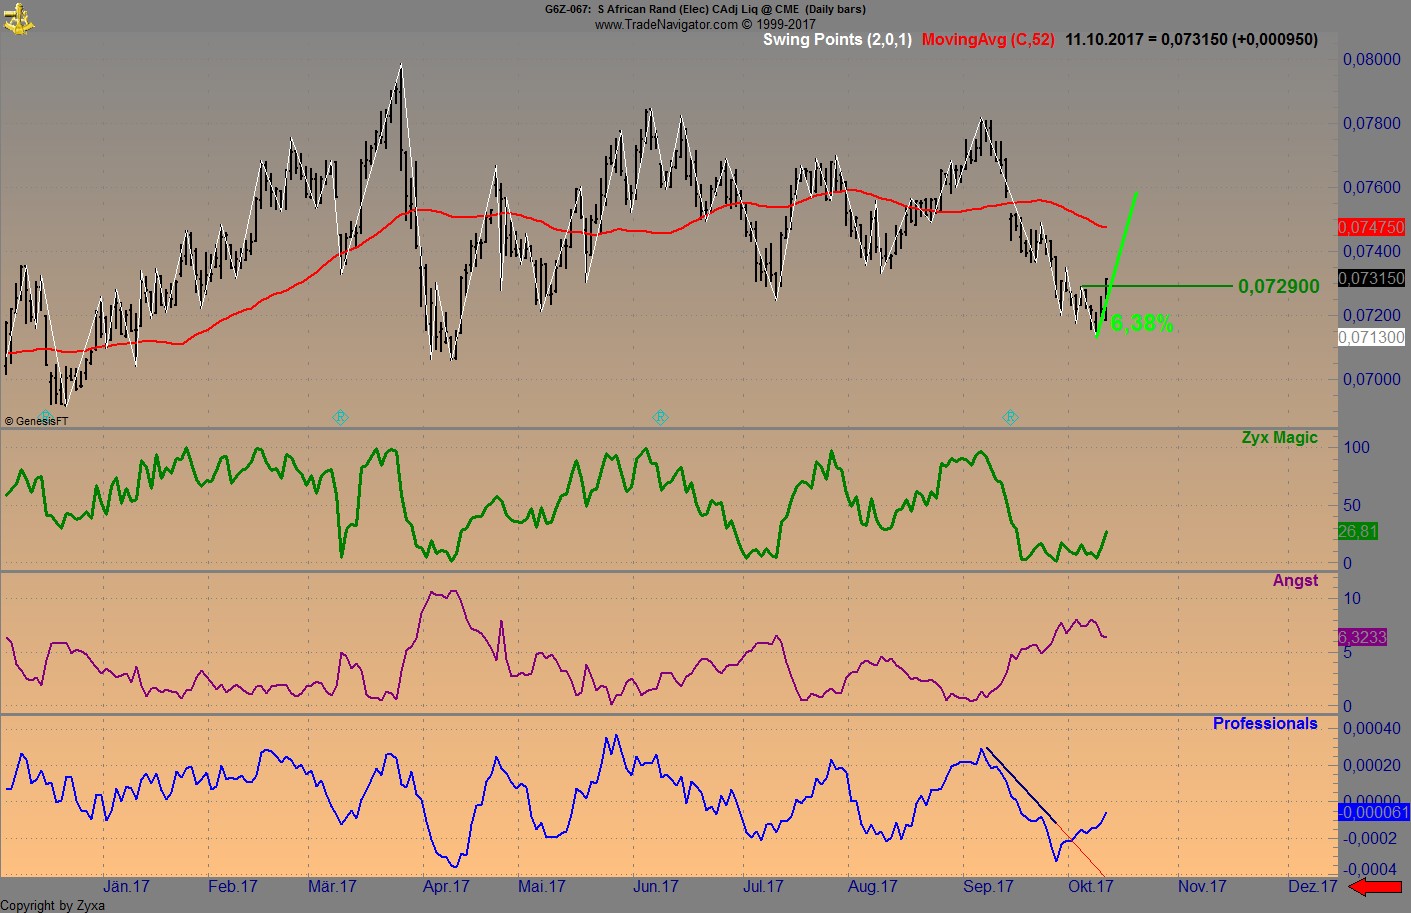Click the green 6,38% projection label

tap(1141, 323)
